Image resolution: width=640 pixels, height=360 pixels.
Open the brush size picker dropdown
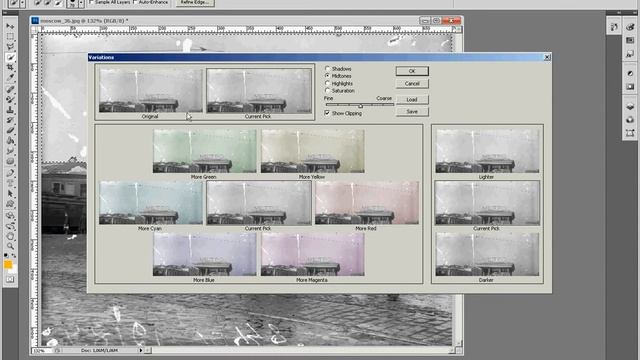click(81, 3)
